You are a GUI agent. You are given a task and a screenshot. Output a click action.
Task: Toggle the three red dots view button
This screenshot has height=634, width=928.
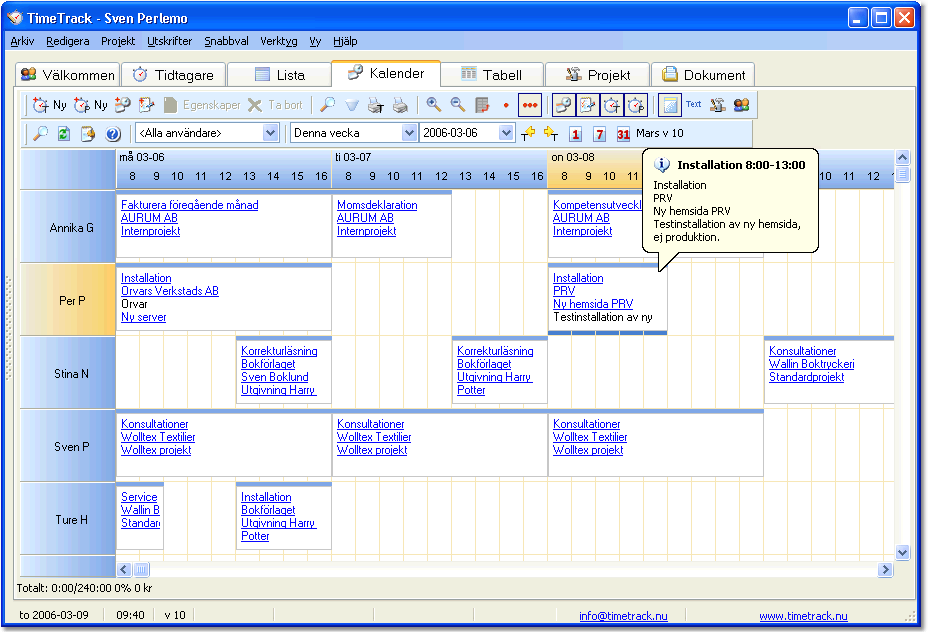(530, 105)
